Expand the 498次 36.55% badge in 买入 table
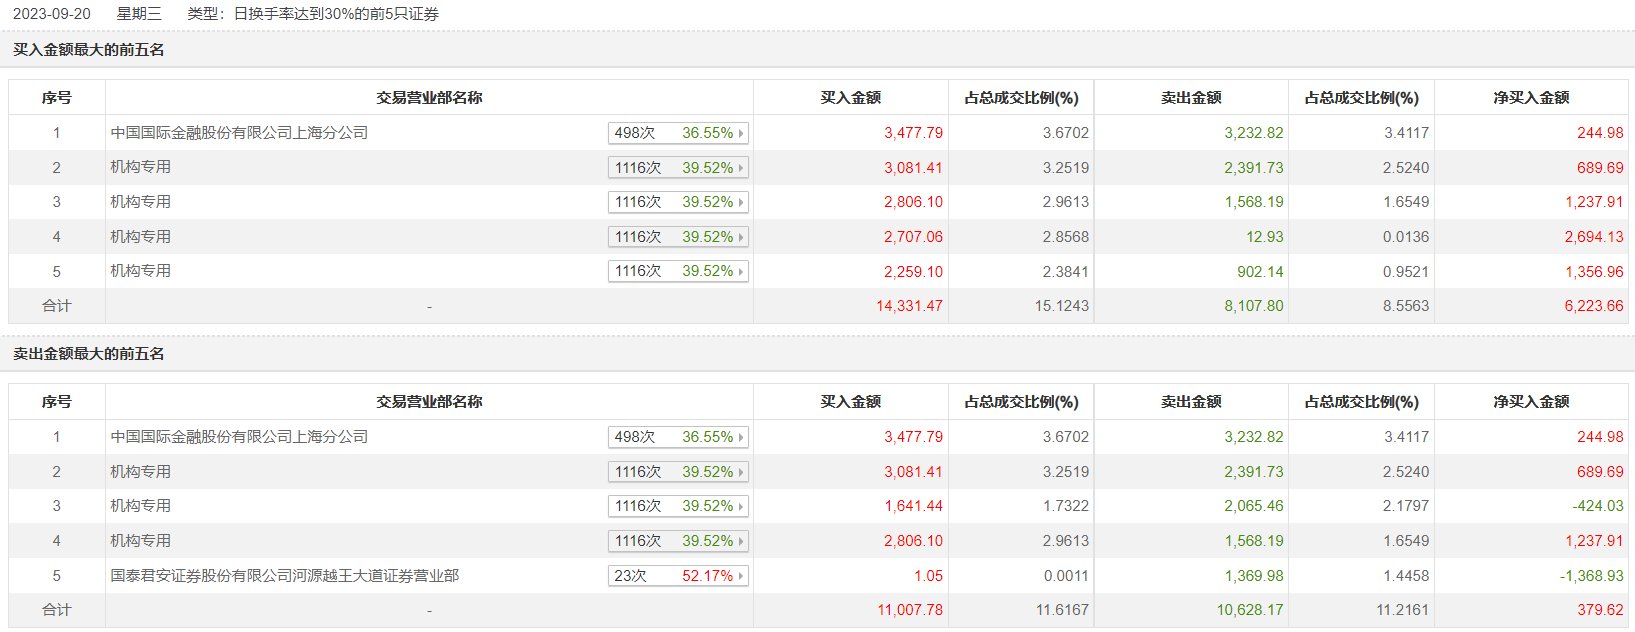1635x632 pixels. point(678,133)
